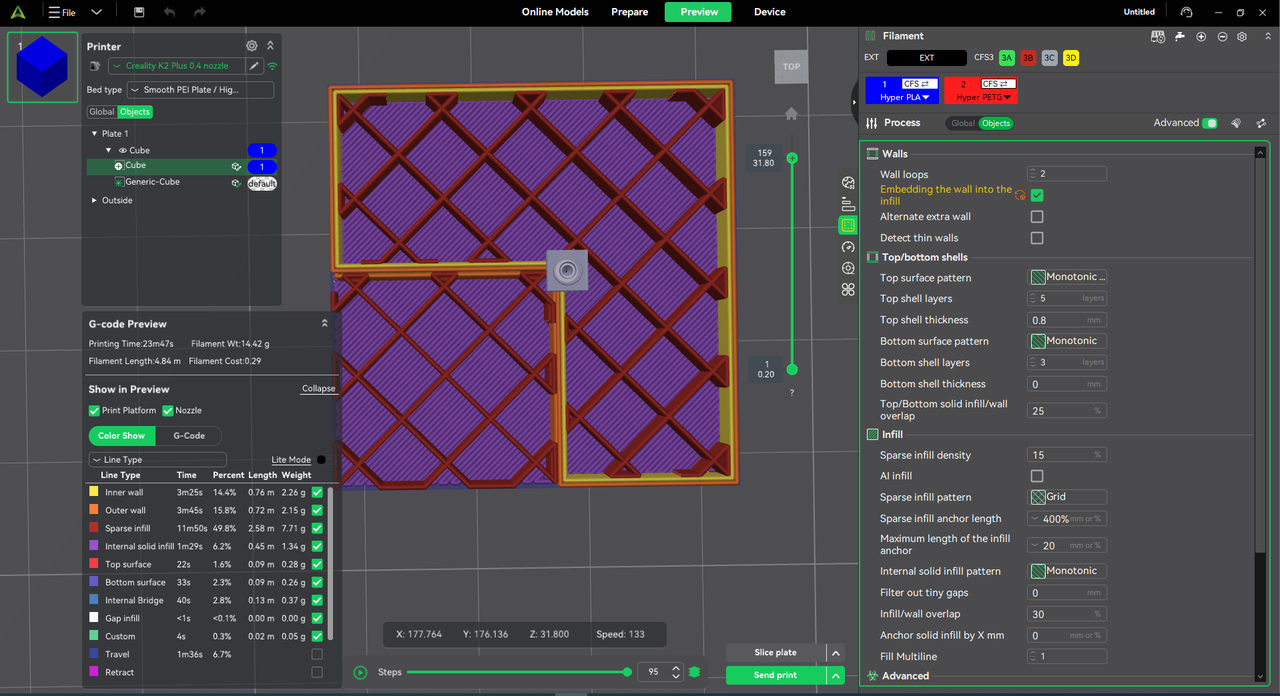Screen dimensions: 1280x696
Task: Open printer settings gear icon
Action: coord(252,46)
